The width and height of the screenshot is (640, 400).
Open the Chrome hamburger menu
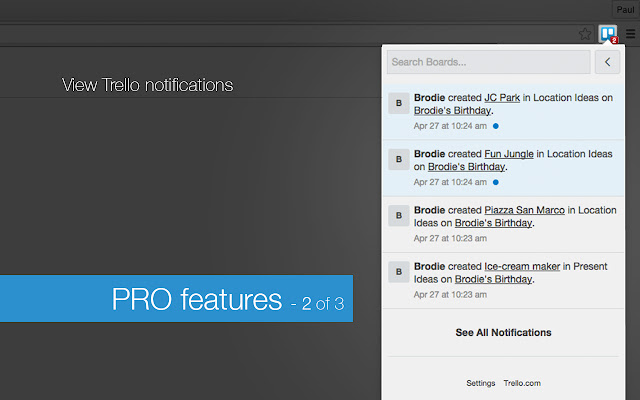click(x=630, y=34)
